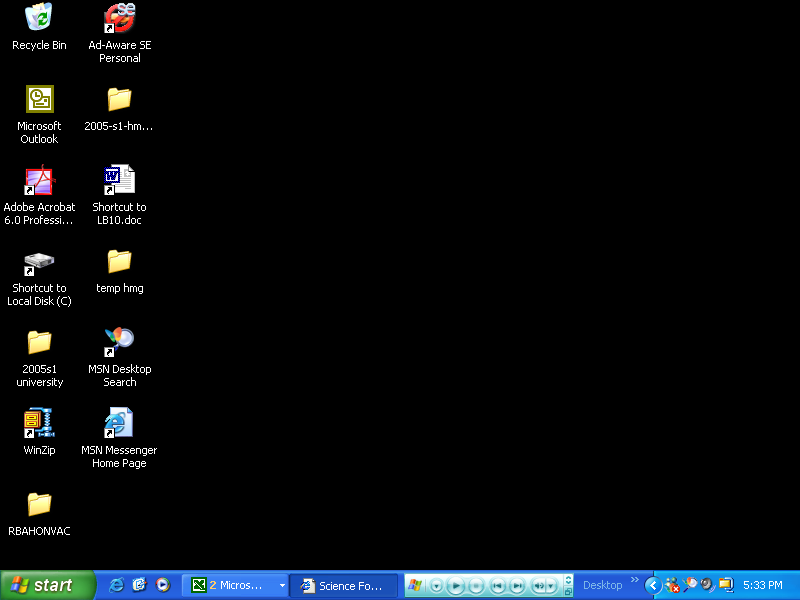800x600 pixels.
Task: Select Shortcut to LB10.doc icon
Action: pos(119,180)
